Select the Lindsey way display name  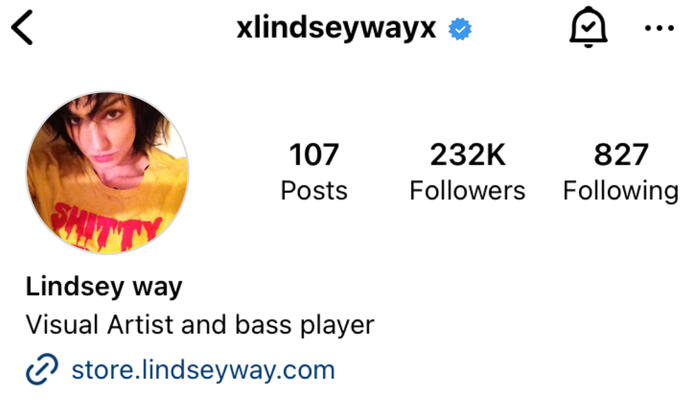(x=104, y=287)
